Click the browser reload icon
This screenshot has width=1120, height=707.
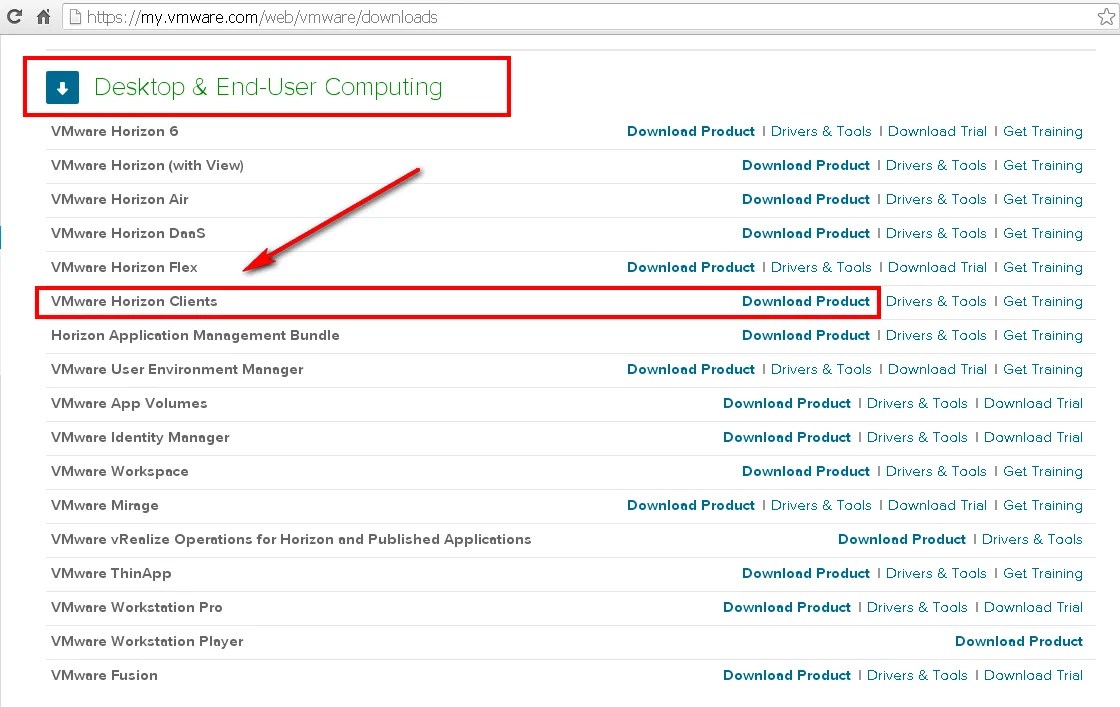[14, 16]
